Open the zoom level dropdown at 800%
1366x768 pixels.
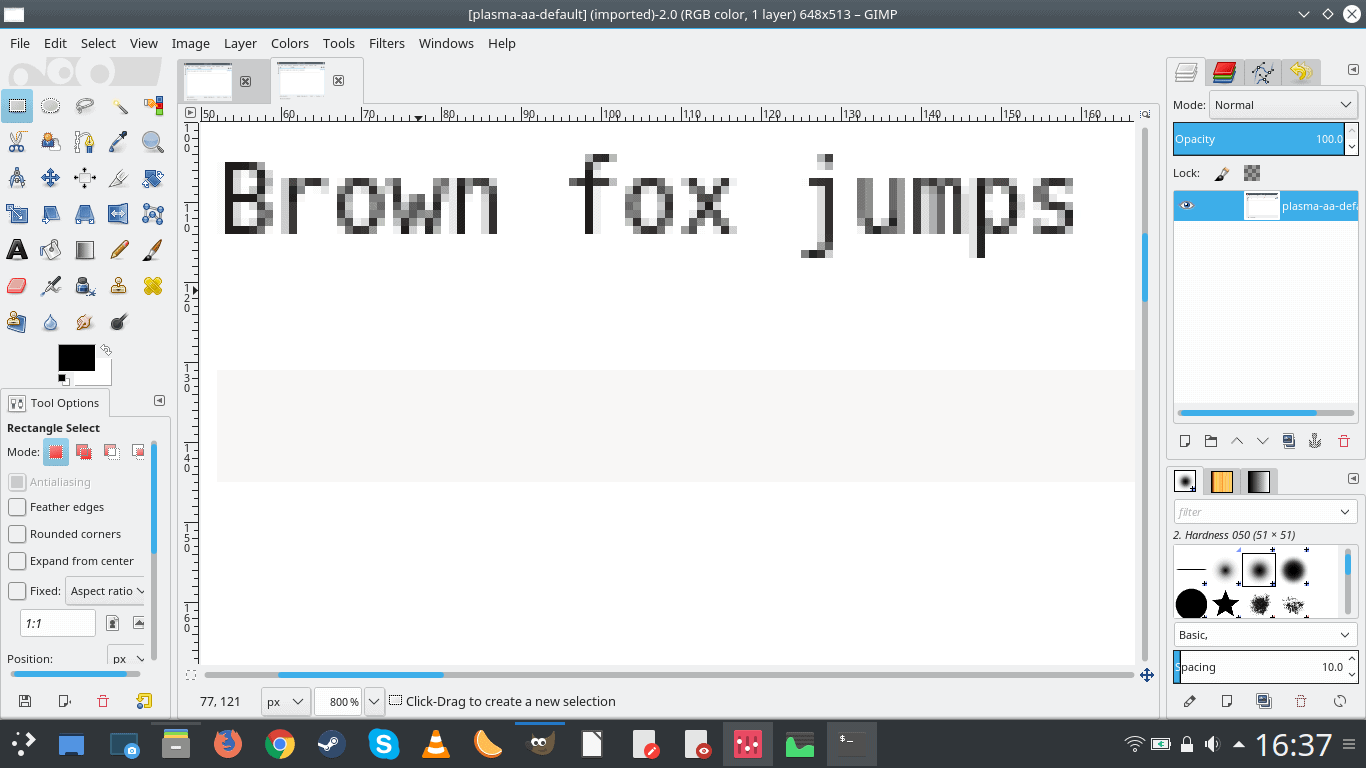374,702
